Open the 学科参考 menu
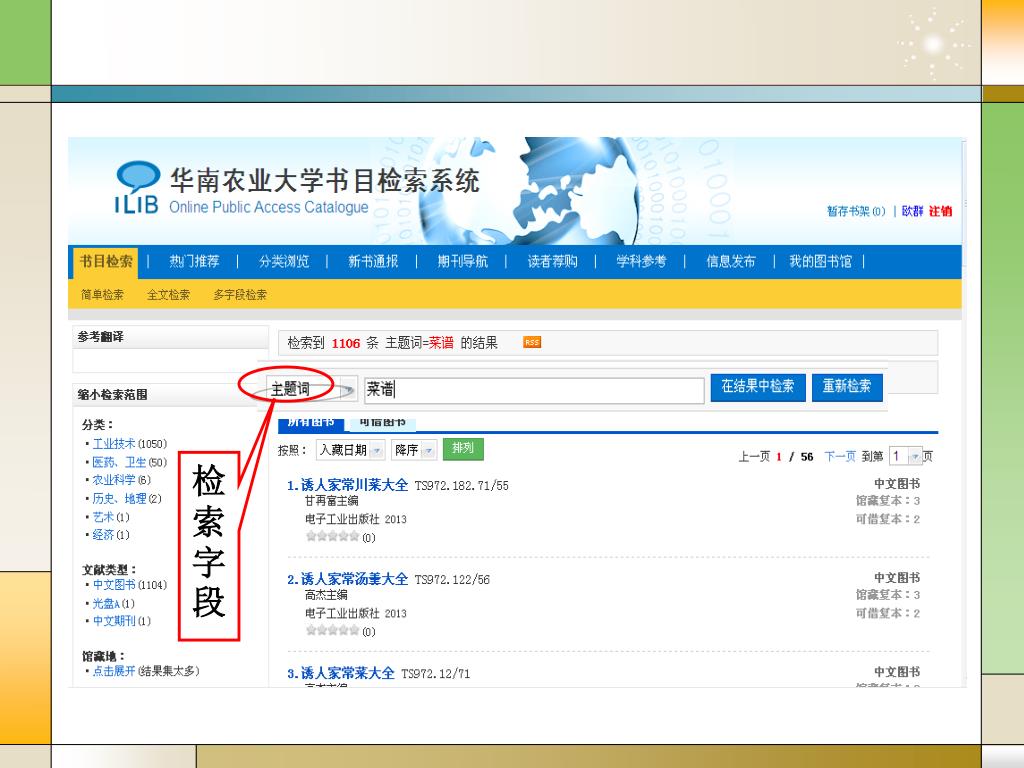This screenshot has width=1024, height=768. pos(641,262)
